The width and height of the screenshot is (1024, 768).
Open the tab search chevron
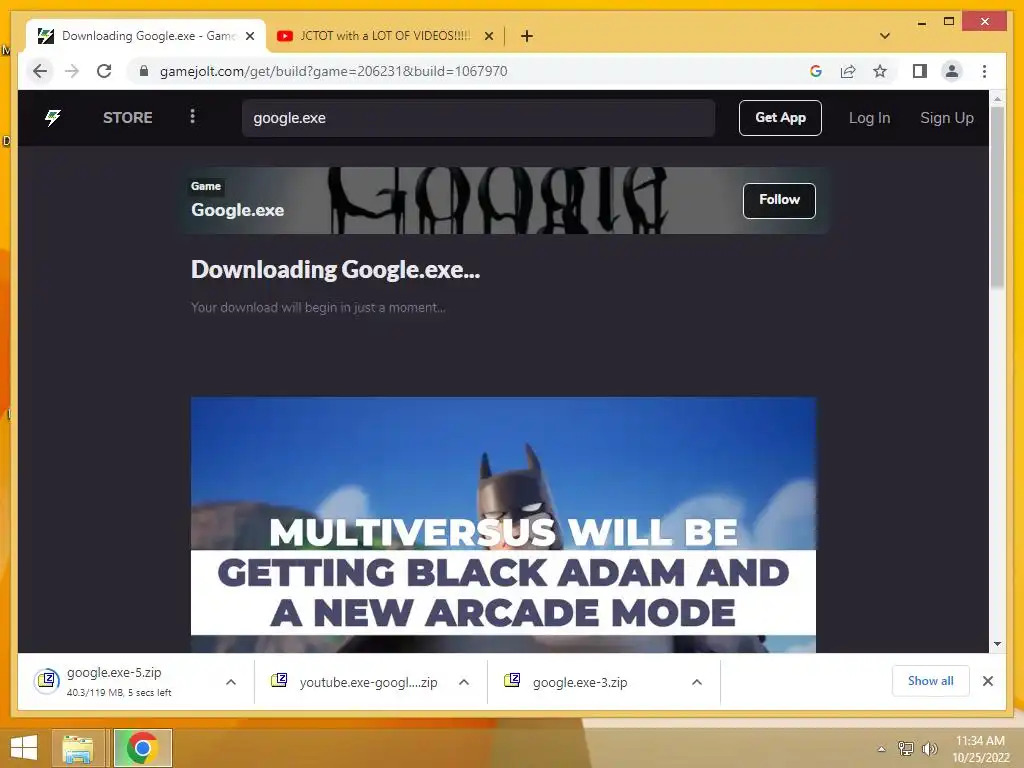(x=885, y=36)
